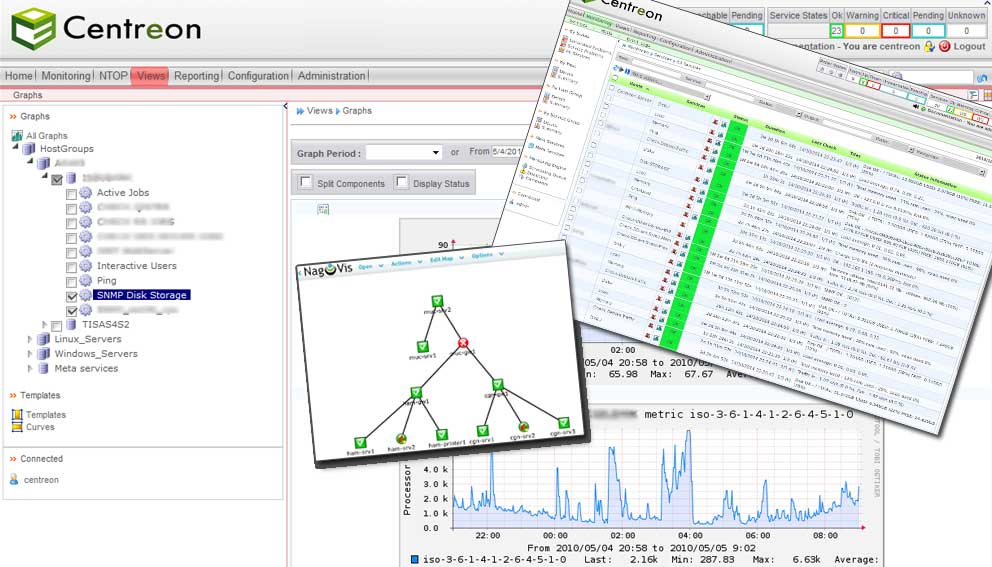Open the Configuration menu
Viewport: 992px width, 567px height.
tap(258, 76)
